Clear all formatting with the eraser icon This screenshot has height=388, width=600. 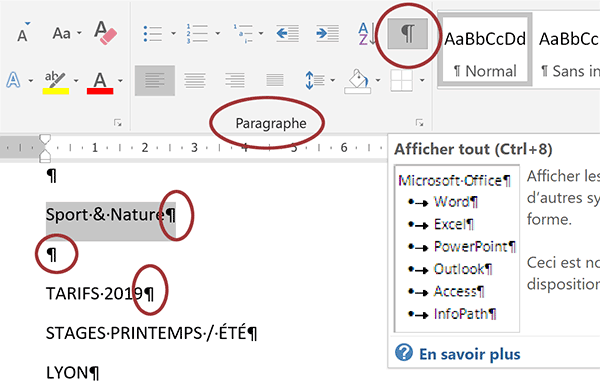tap(105, 33)
